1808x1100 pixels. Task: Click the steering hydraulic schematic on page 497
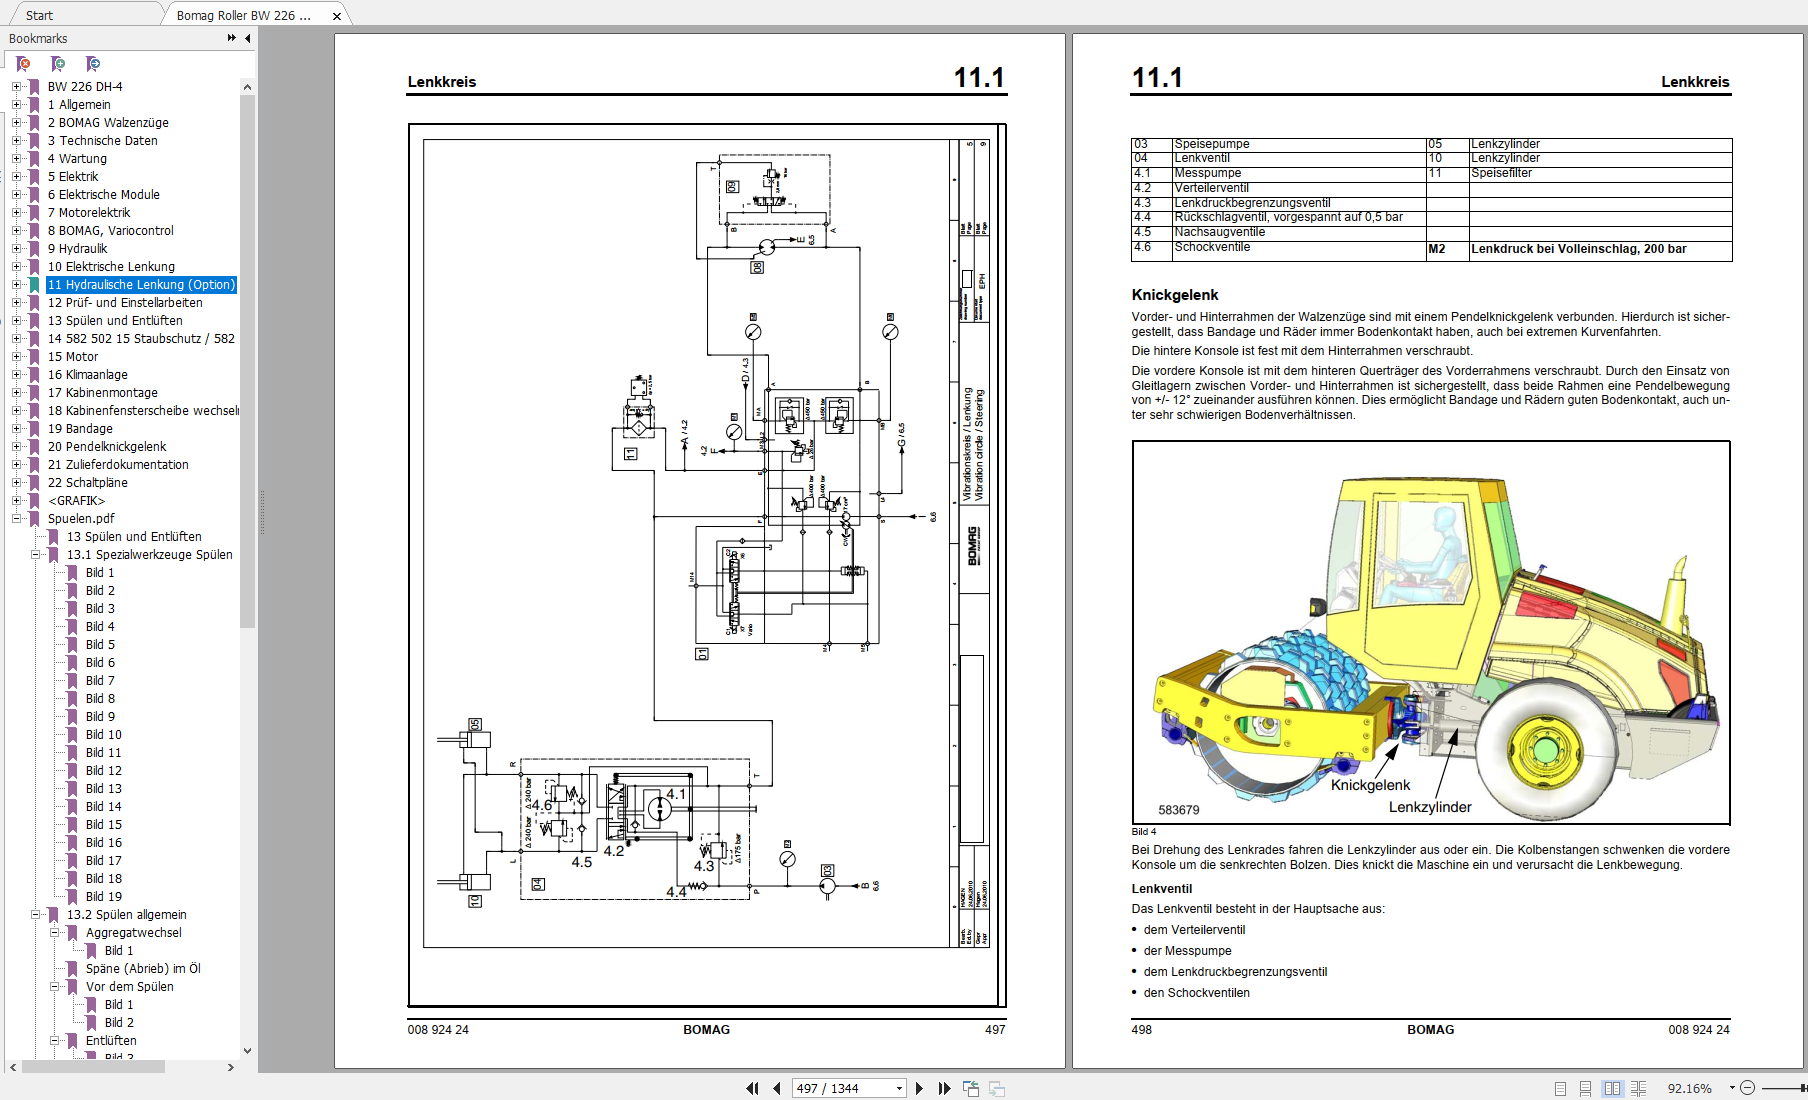click(x=706, y=565)
